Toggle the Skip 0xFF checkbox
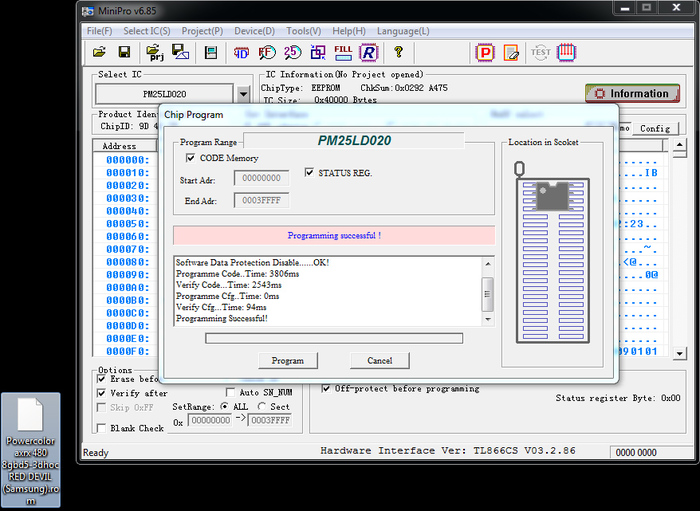The width and height of the screenshot is (700, 511). 101,407
